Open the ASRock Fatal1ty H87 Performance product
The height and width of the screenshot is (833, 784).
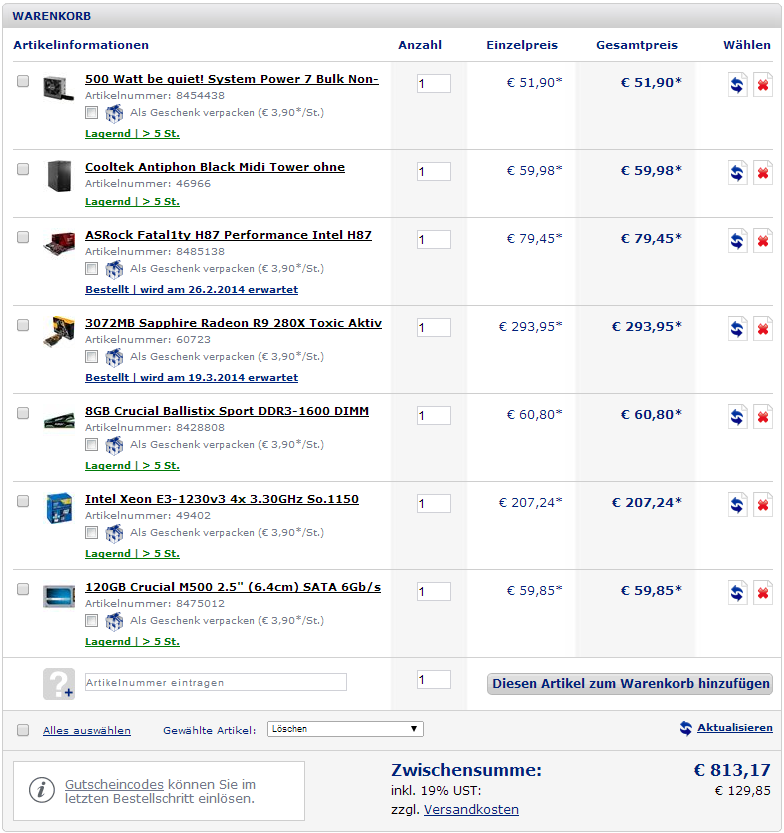(x=228, y=235)
